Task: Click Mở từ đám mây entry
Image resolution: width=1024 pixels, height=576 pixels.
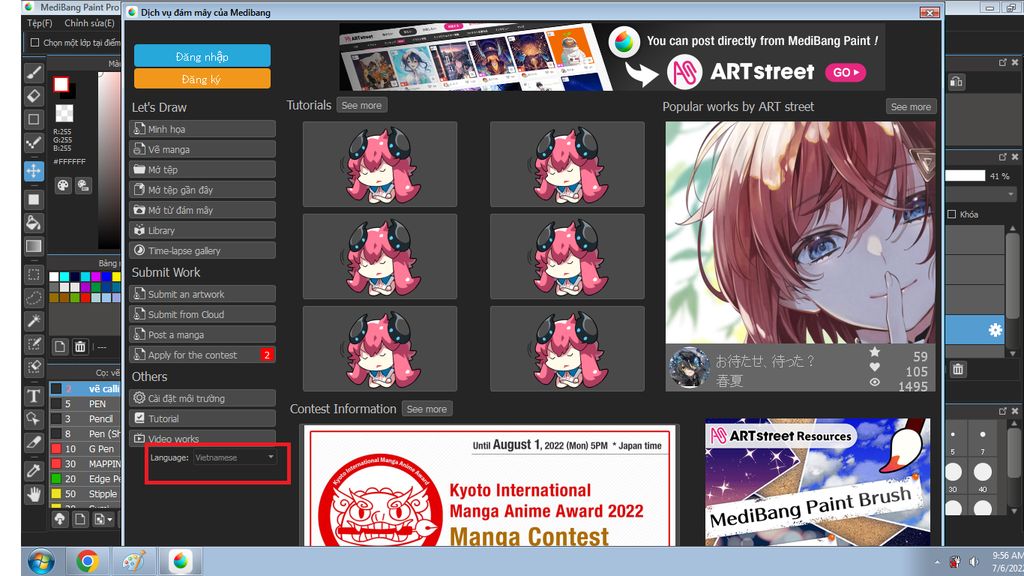Action: point(202,210)
